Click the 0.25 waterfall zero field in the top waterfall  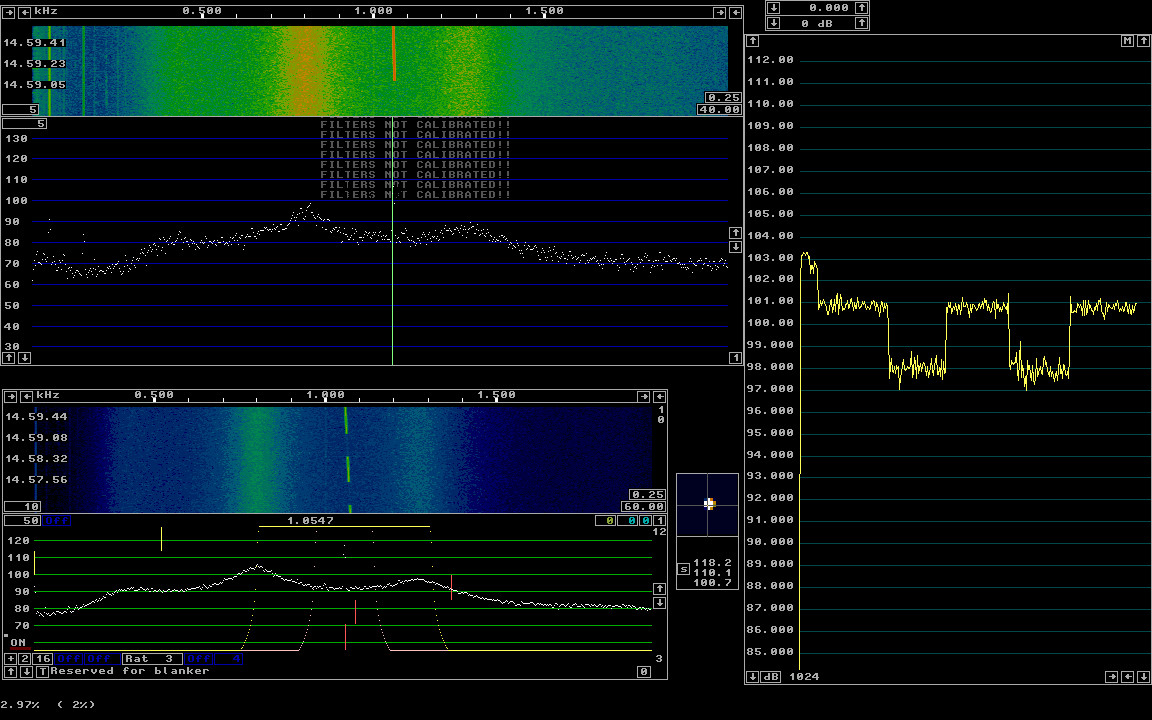[x=724, y=98]
